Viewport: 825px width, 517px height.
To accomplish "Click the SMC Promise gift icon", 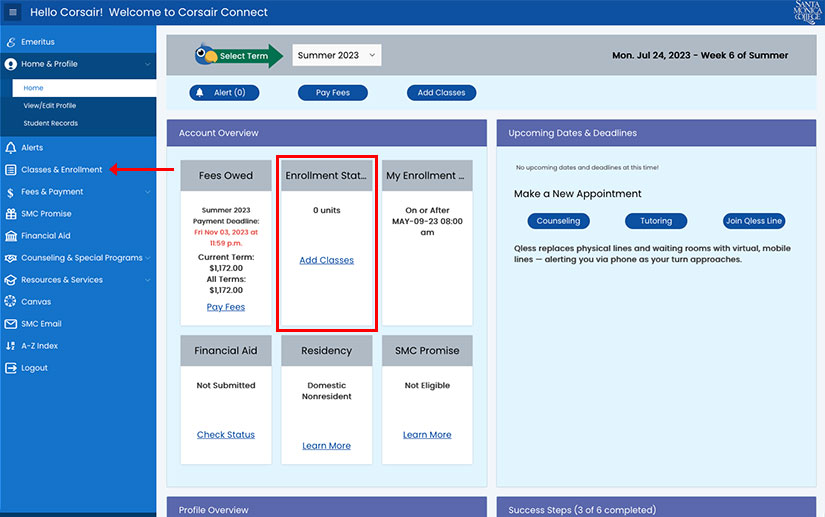I will (11, 214).
